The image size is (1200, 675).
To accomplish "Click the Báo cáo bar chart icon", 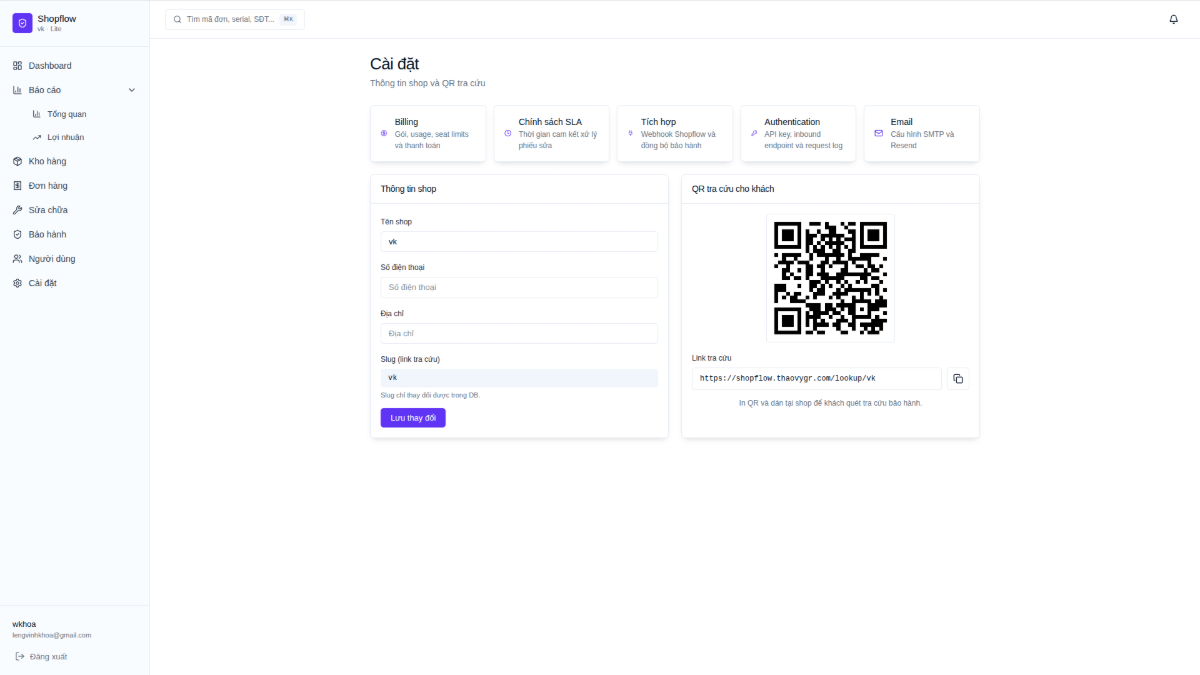I will 17,90.
